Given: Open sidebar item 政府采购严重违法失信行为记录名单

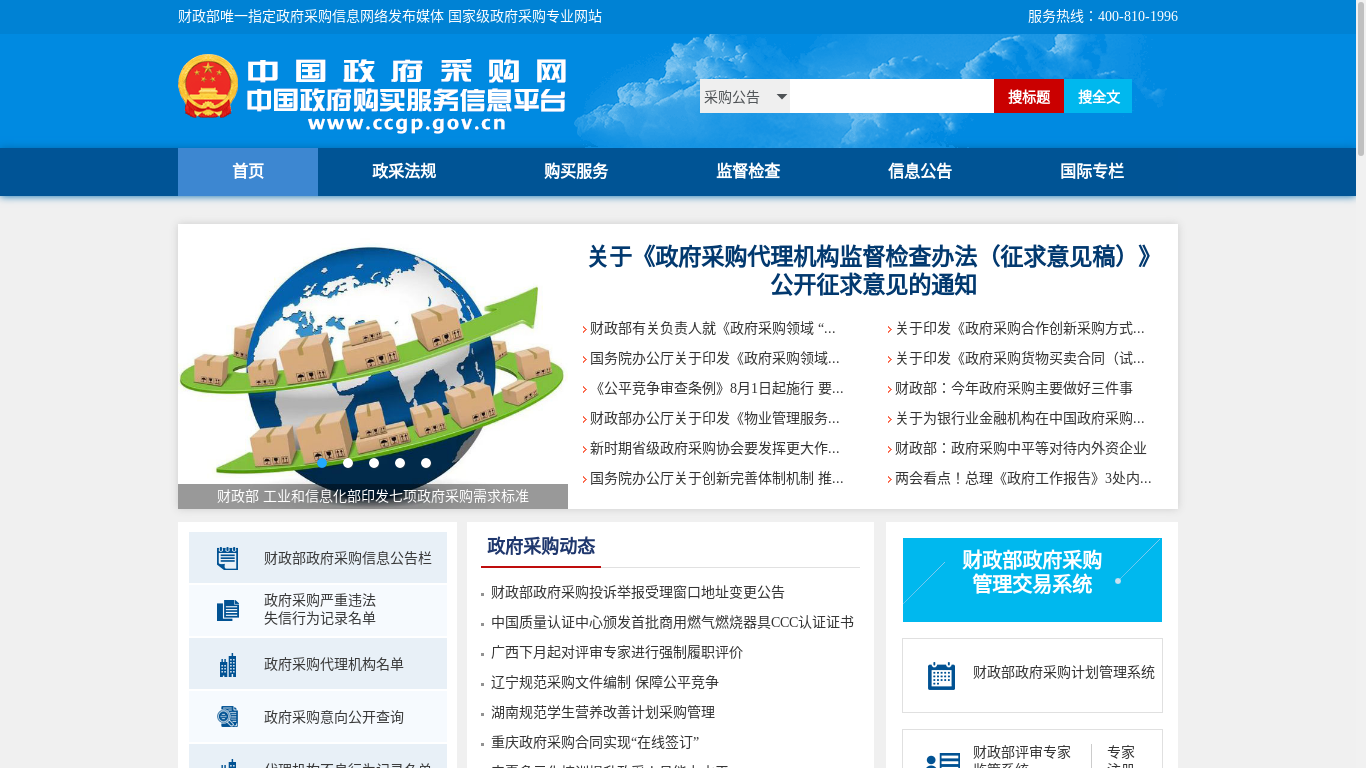Looking at the screenshot, I should click(318, 610).
